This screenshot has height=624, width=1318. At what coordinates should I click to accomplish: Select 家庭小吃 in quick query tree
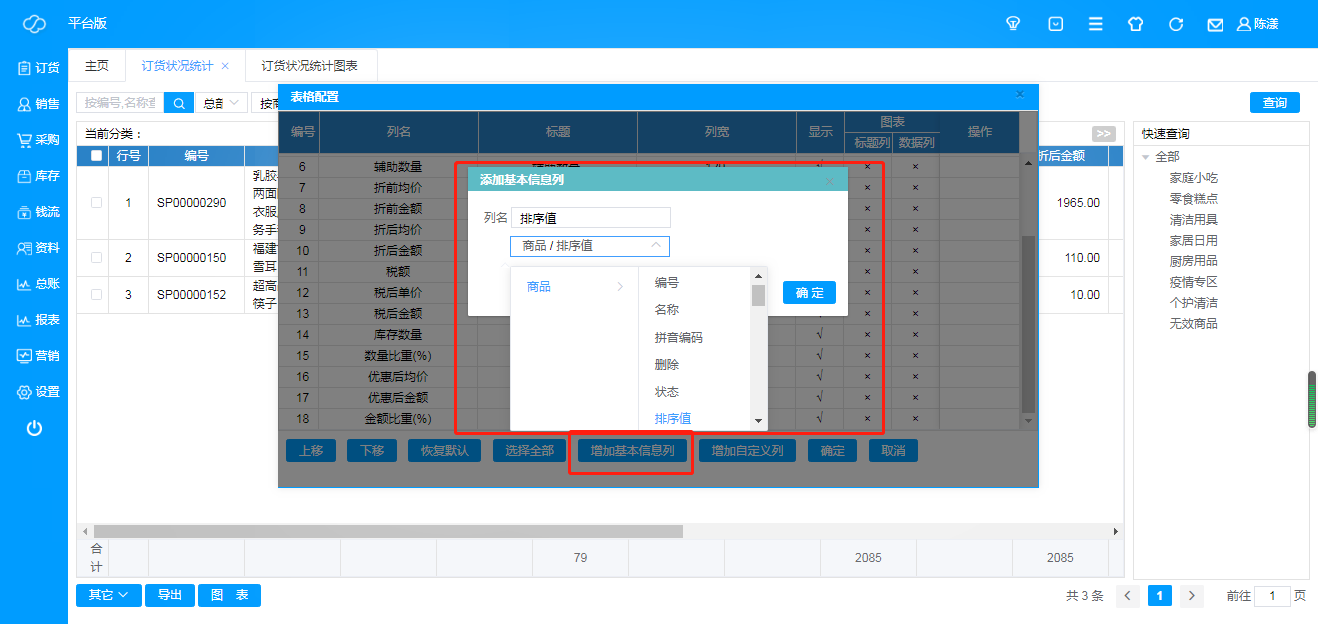pyautogui.click(x=1194, y=178)
